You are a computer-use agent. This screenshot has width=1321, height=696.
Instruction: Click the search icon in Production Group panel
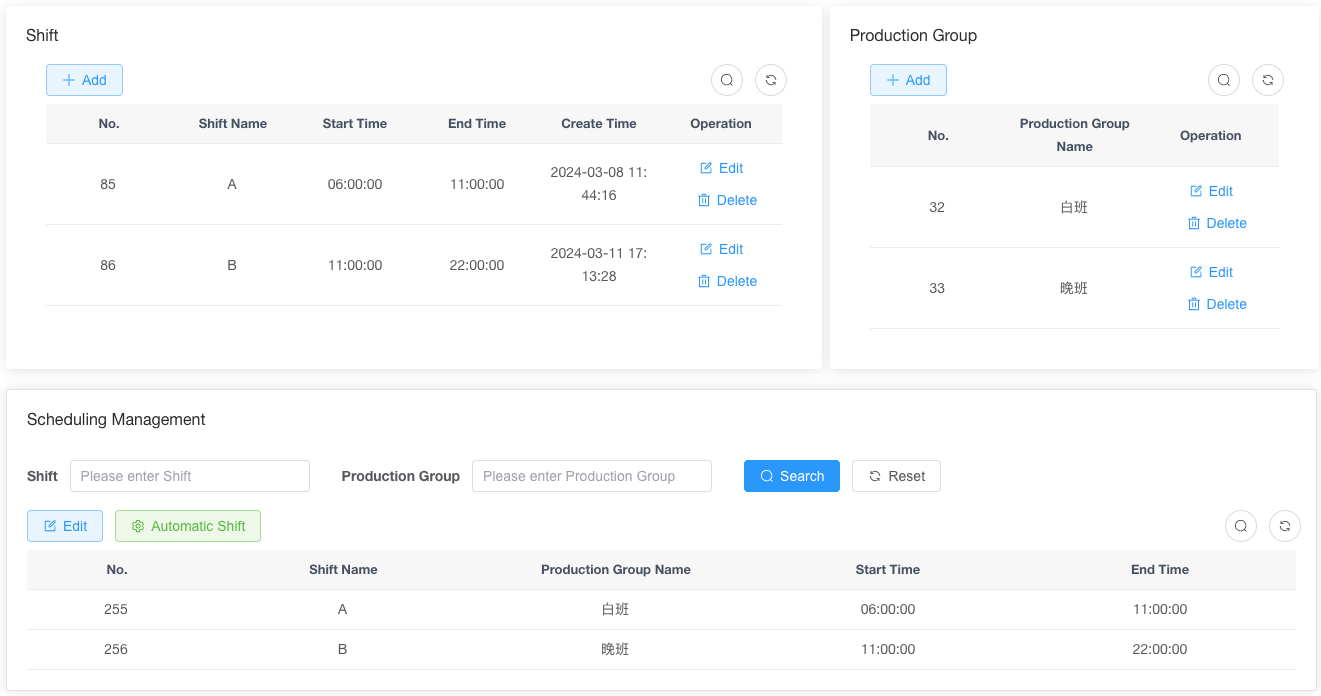pos(1224,80)
